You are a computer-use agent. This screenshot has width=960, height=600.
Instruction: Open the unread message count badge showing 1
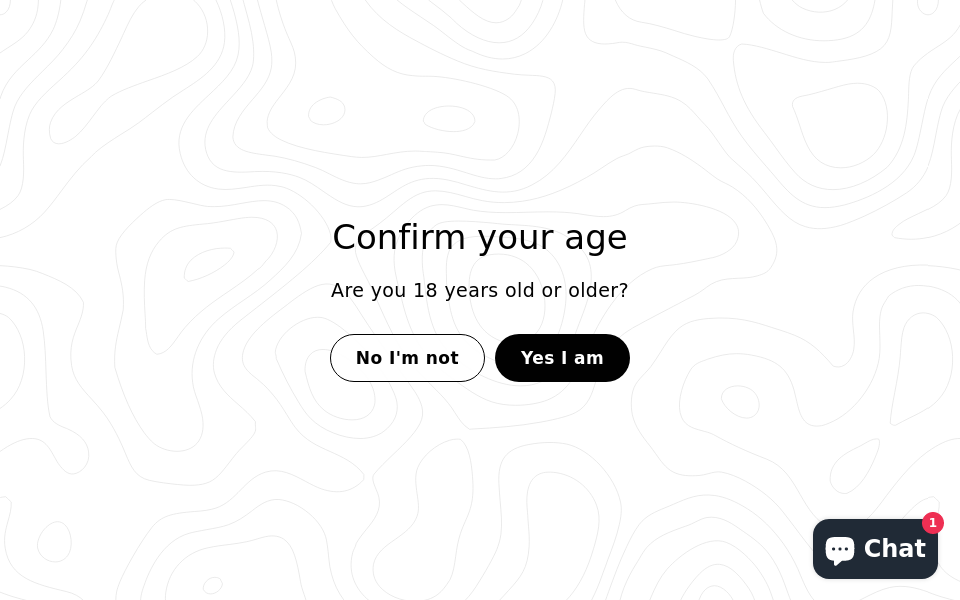[x=933, y=523]
